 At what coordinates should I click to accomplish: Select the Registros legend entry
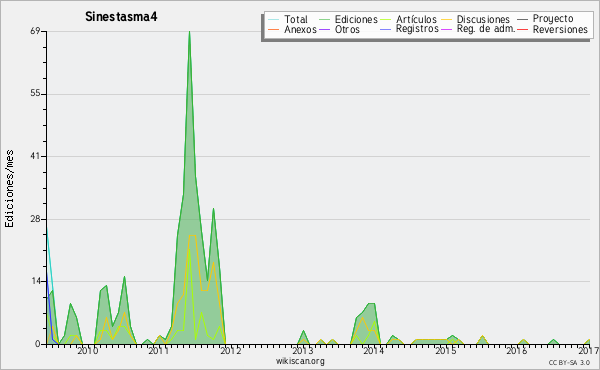click(417, 29)
